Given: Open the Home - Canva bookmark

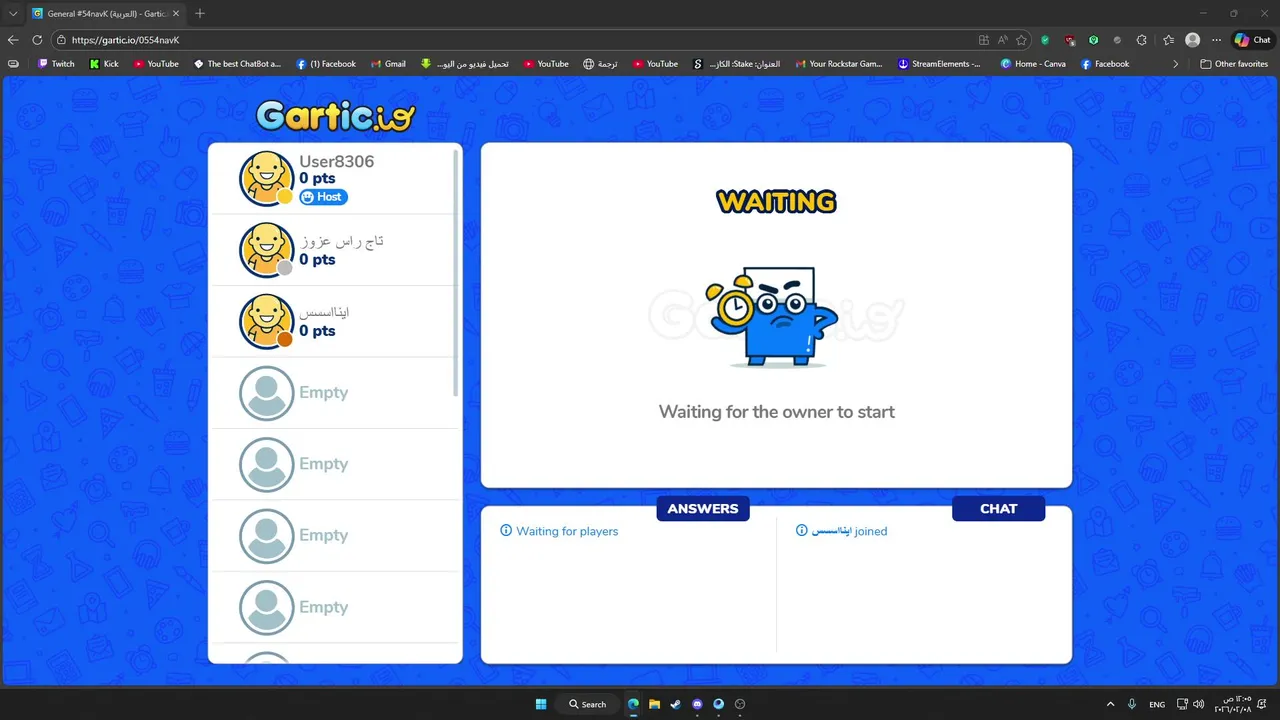Looking at the screenshot, I should (1033, 64).
